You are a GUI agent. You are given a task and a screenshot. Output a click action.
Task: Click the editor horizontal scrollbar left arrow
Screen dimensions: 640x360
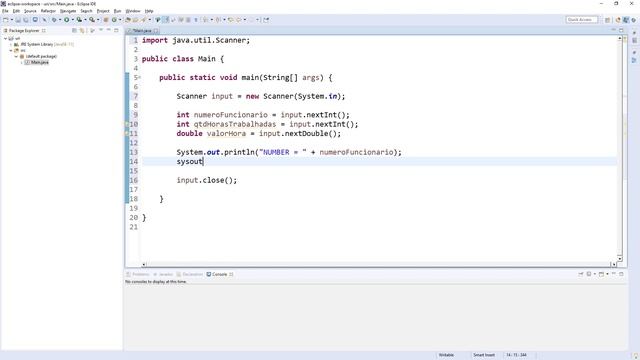pos(144,264)
